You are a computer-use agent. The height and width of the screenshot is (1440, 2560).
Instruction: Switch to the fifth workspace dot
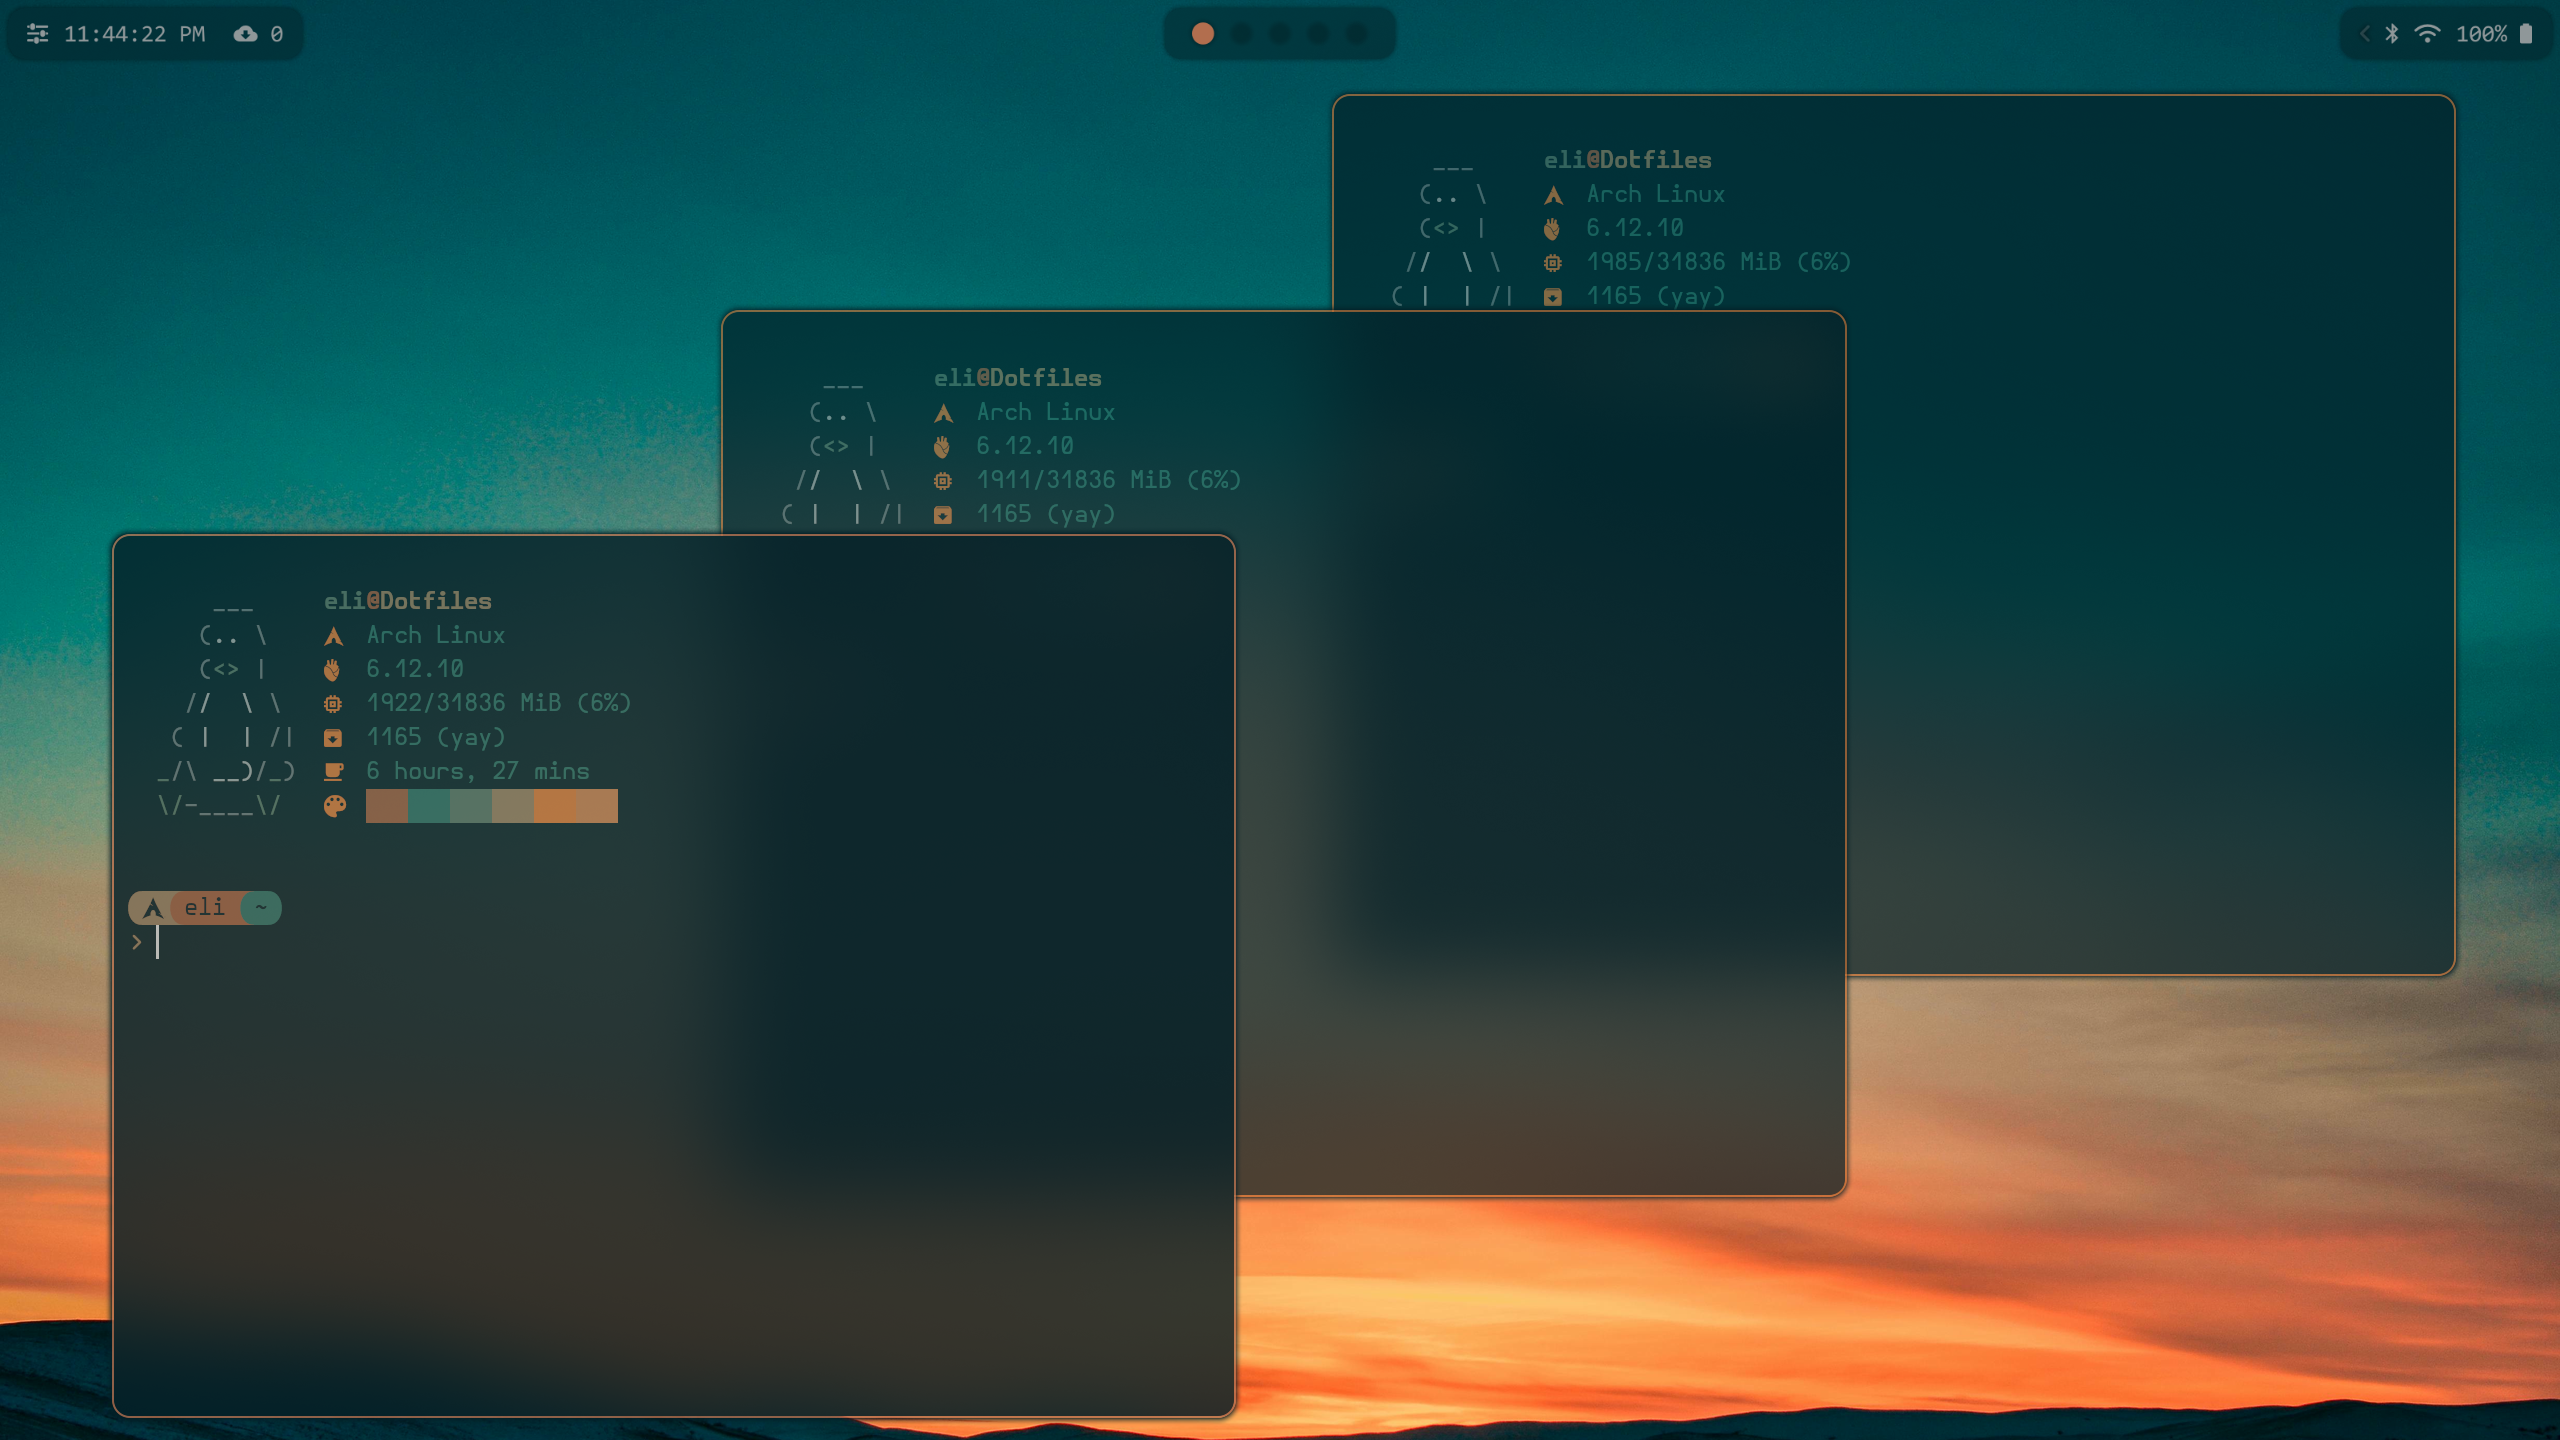coord(1357,34)
